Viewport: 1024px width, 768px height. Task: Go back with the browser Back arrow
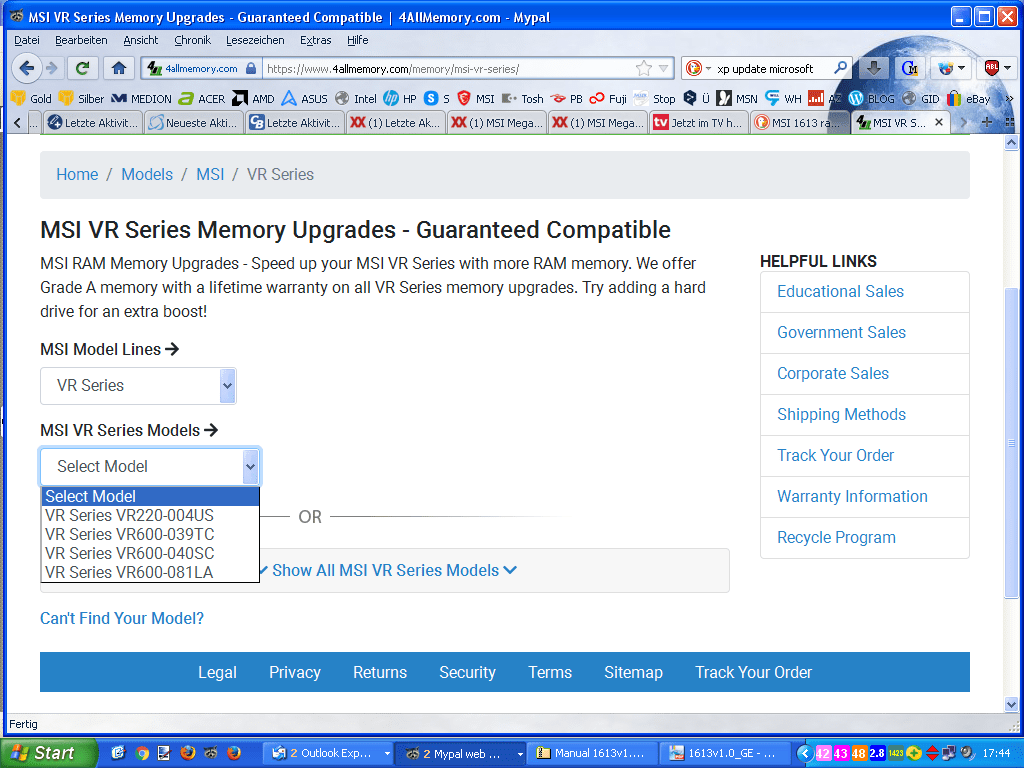[x=27, y=68]
